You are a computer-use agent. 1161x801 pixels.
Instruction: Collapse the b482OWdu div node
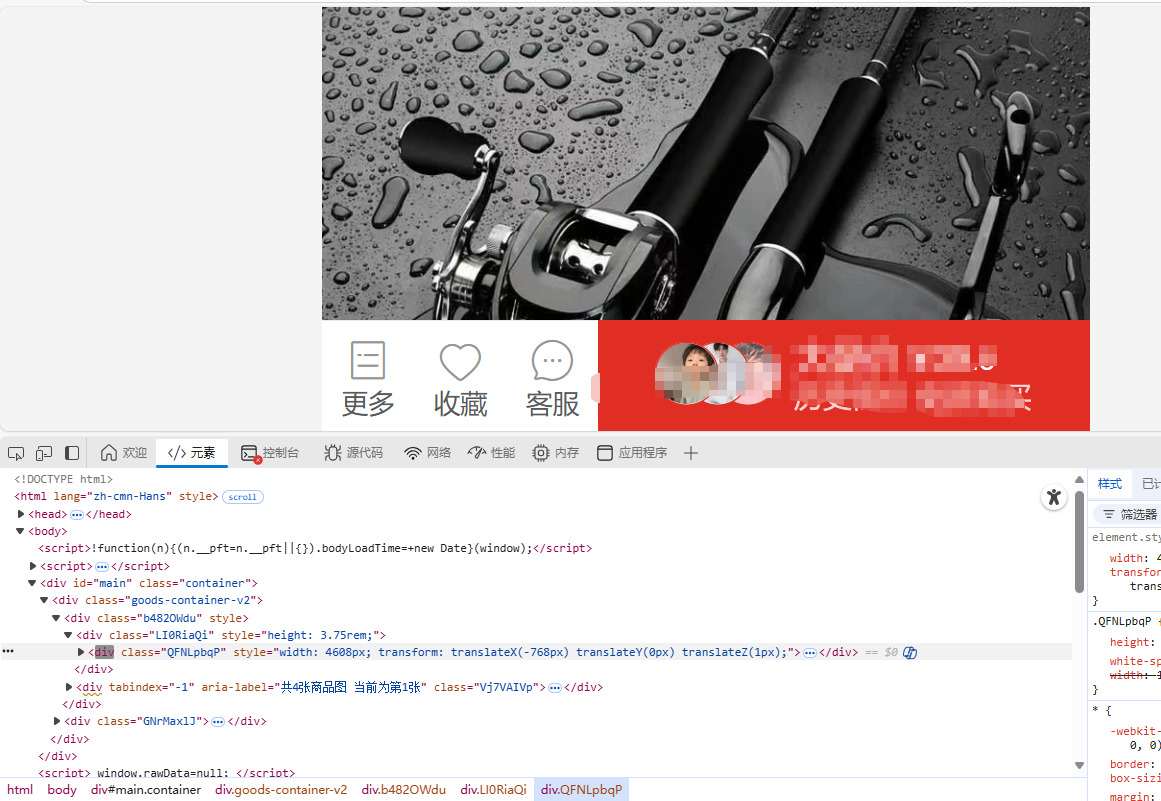(56, 617)
